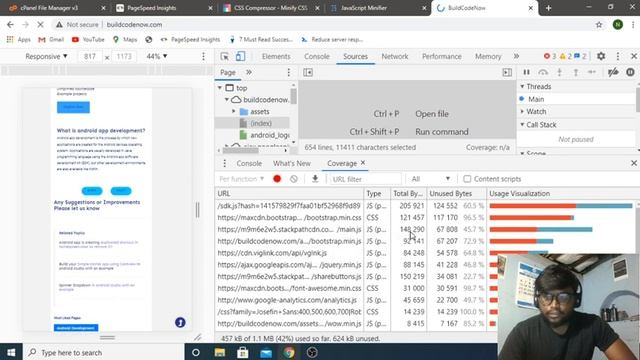Hide the navigator sidebar icon

(x=308, y=72)
